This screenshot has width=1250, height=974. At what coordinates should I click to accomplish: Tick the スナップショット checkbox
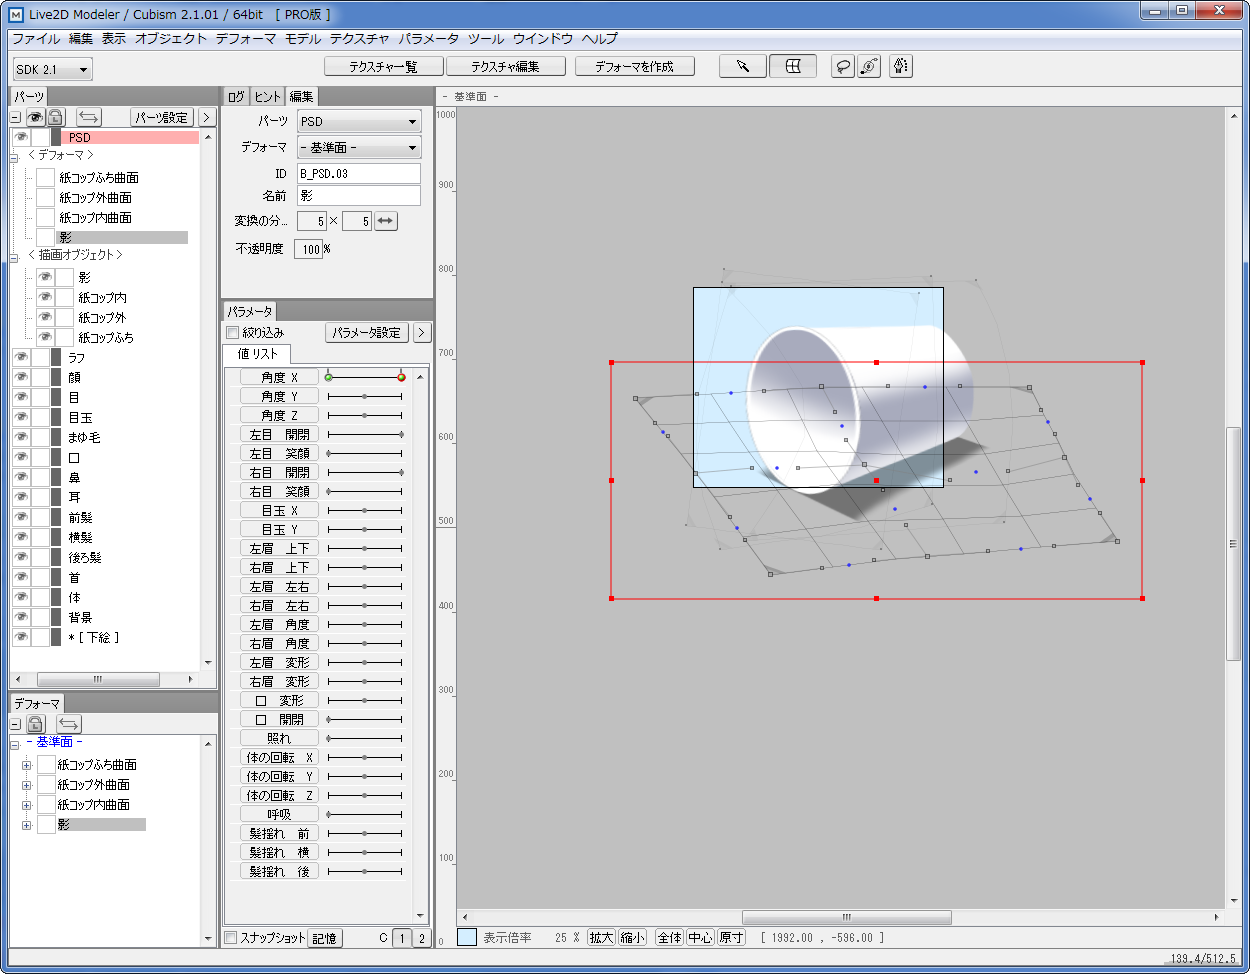[x=231, y=938]
